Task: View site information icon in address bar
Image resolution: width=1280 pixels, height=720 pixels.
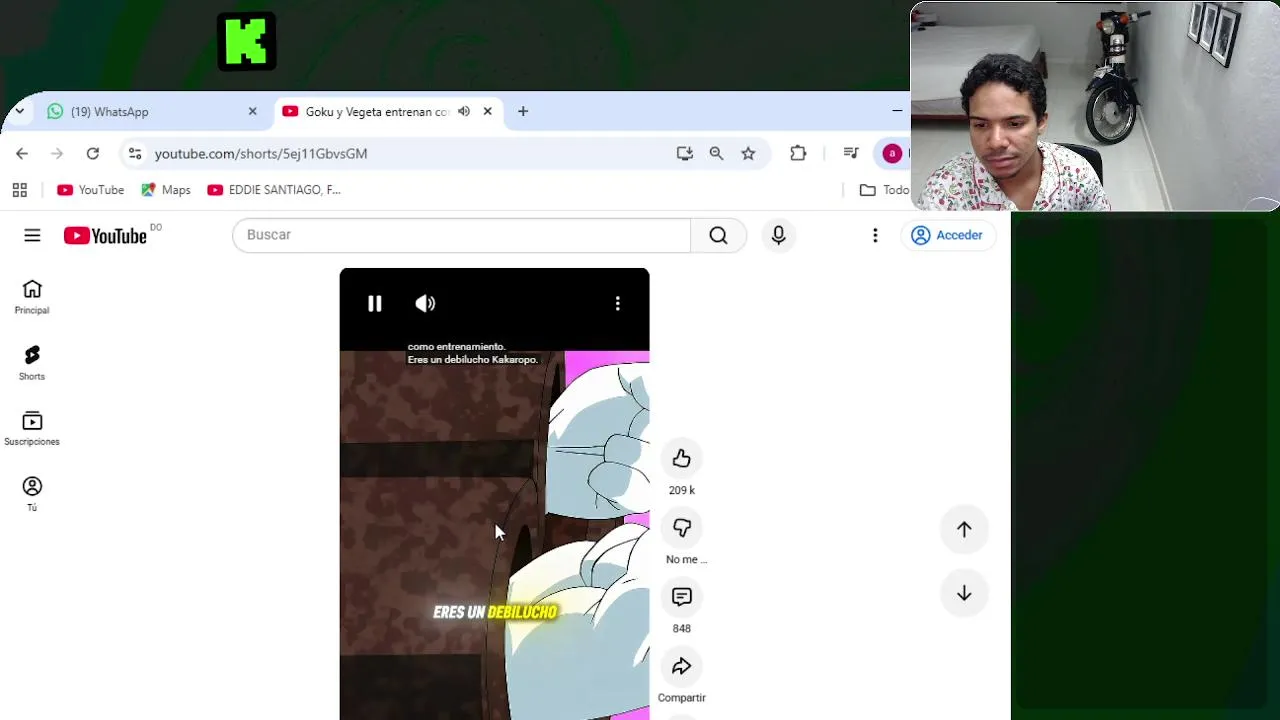Action: point(135,153)
